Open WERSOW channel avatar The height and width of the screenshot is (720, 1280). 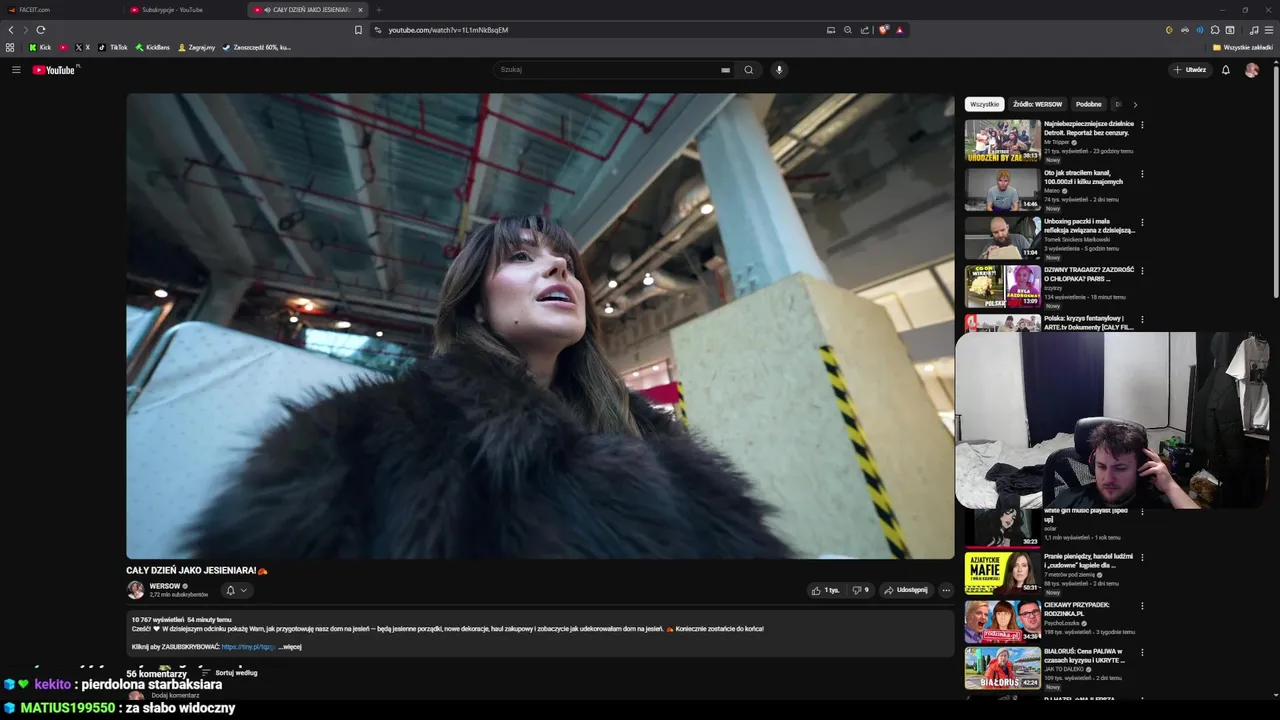click(135, 590)
